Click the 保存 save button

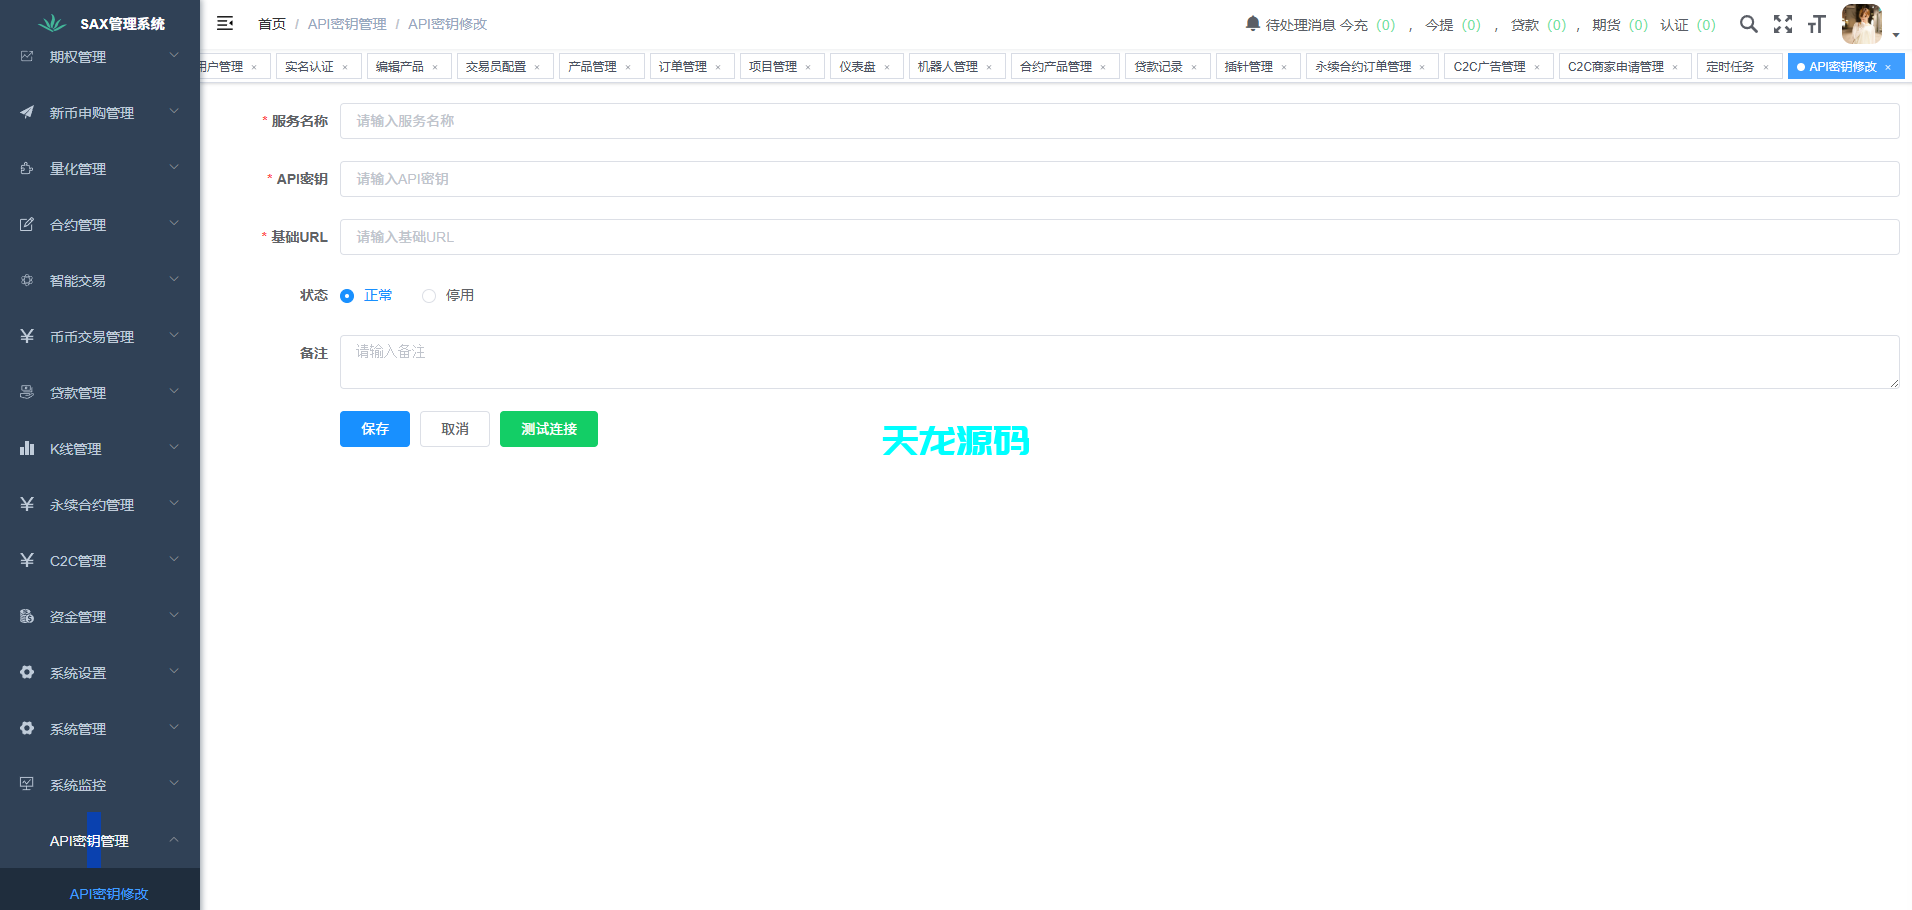(x=374, y=429)
